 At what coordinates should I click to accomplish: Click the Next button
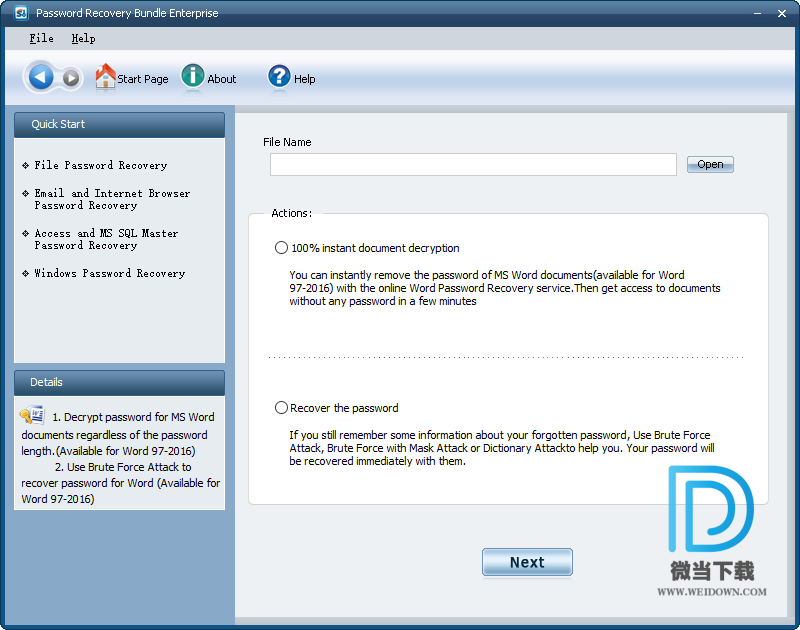tap(527, 562)
